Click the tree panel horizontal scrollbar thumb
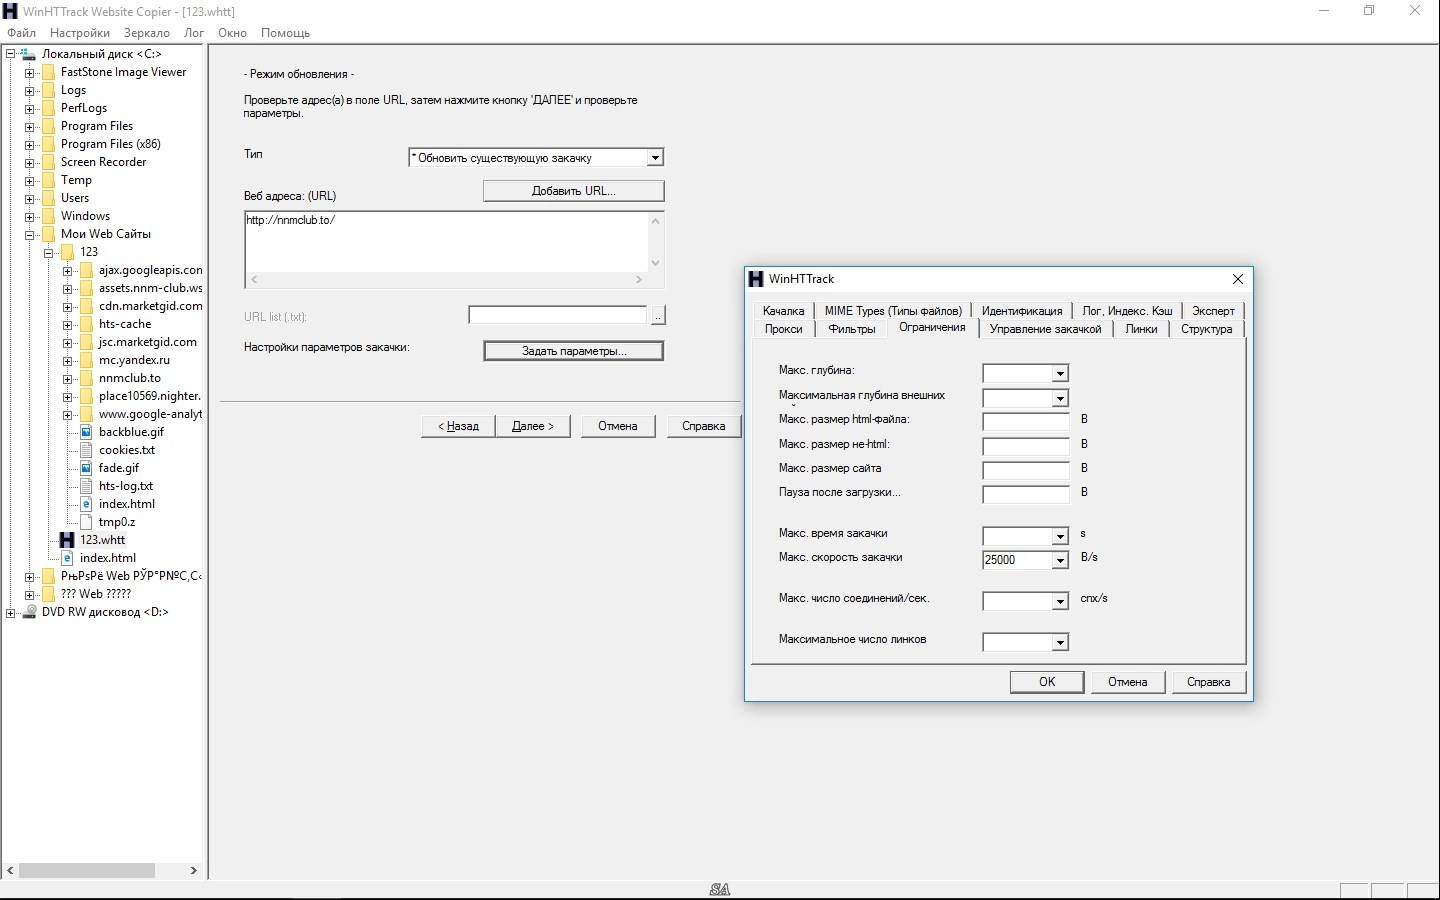 tap(87, 871)
